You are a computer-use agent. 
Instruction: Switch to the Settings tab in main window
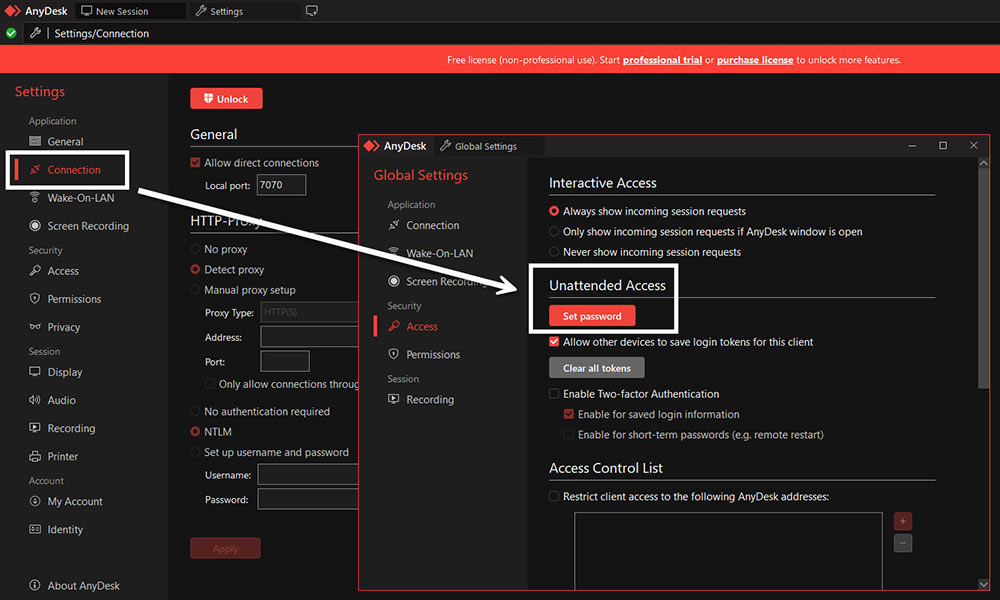(244, 11)
